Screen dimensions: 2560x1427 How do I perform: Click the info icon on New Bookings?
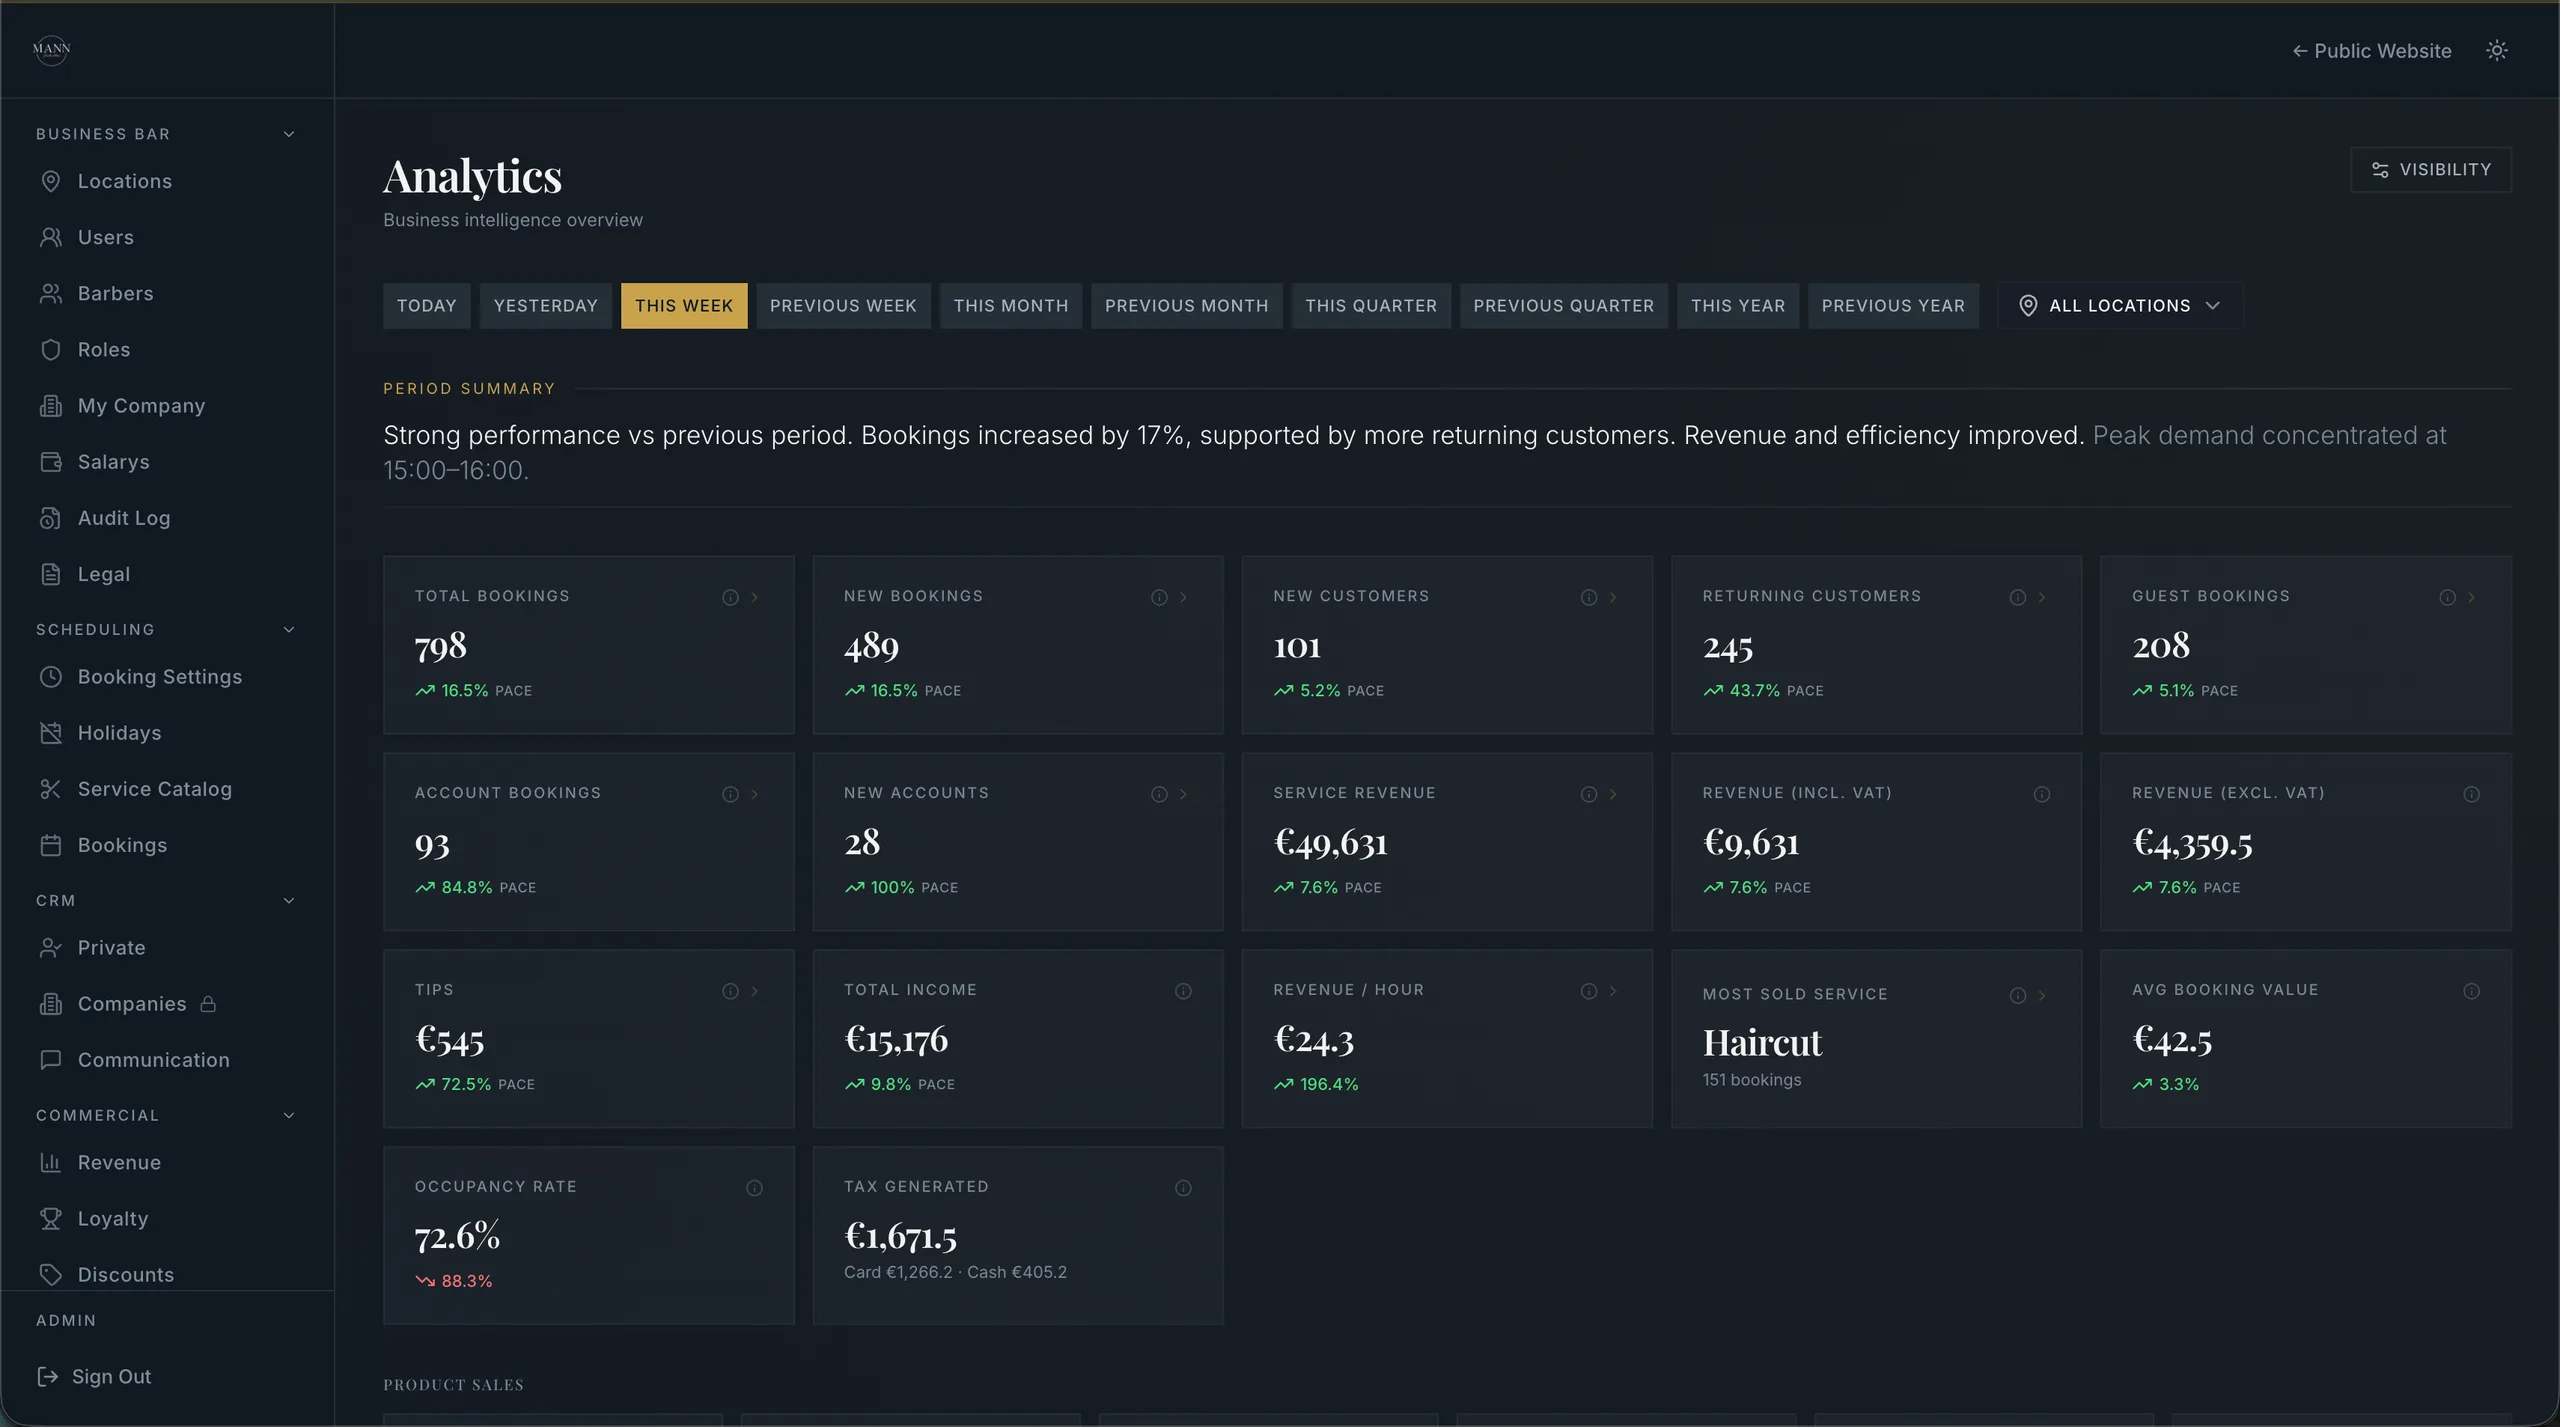pos(1159,598)
